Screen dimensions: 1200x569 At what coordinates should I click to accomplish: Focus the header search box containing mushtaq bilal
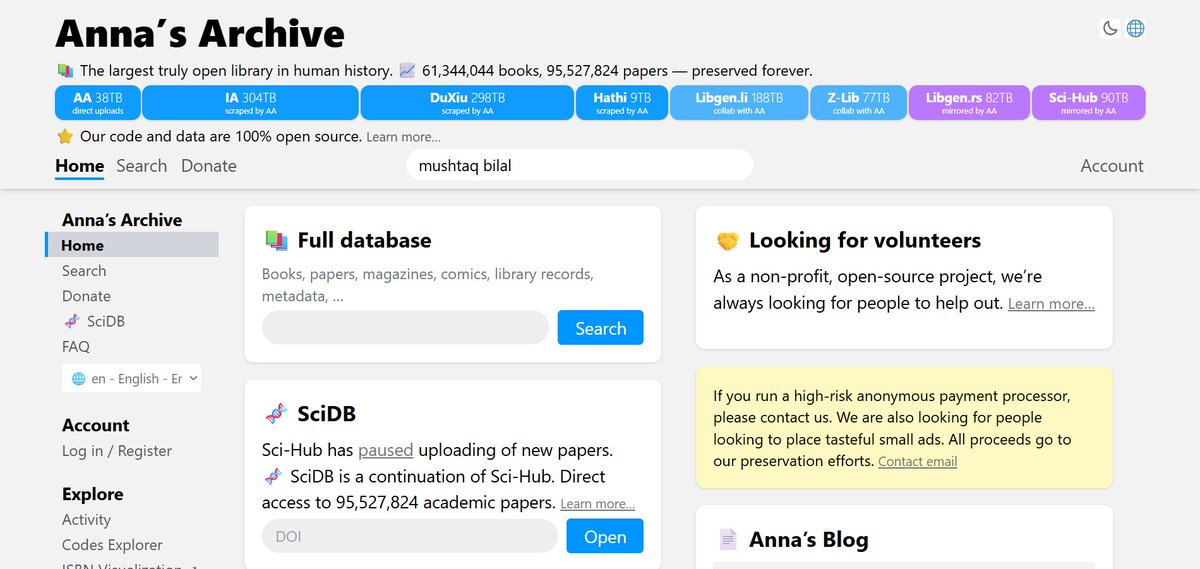[579, 165]
